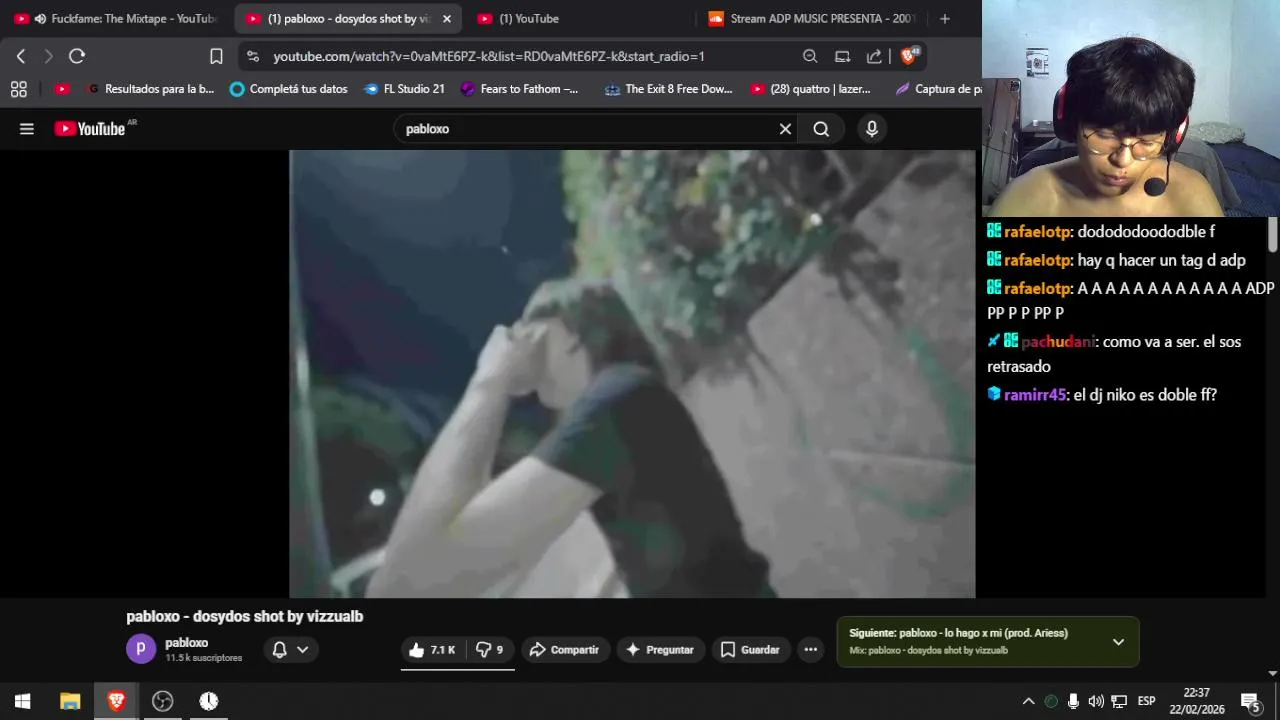1280x720 pixels.
Task: Open ESP language input indicator
Action: [x=1146, y=701]
